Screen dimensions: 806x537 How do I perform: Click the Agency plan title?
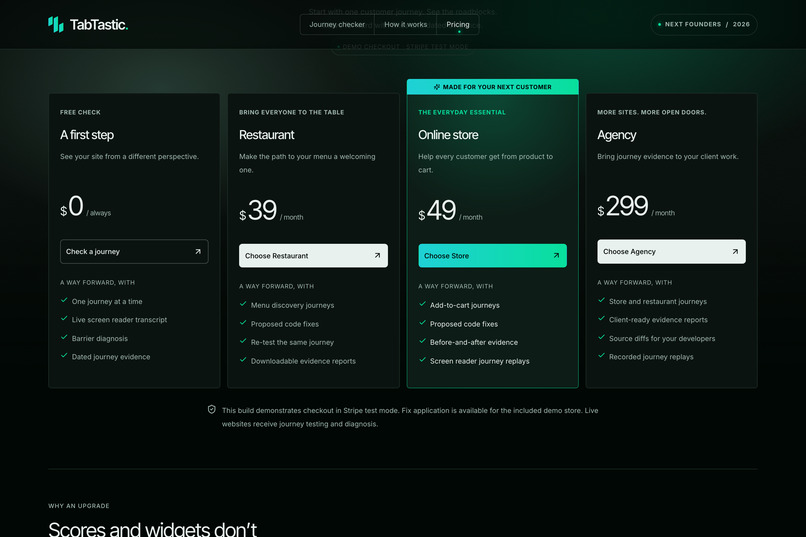pos(616,135)
